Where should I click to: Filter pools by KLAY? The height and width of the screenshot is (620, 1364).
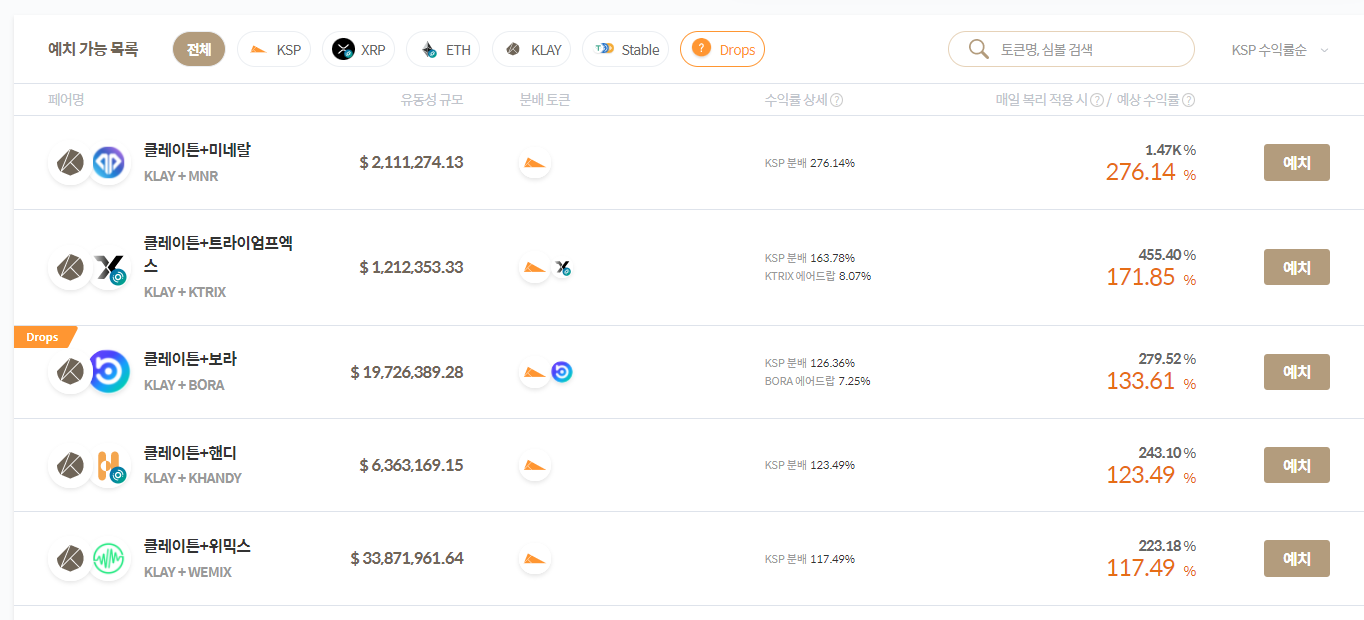click(x=531, y=49)
